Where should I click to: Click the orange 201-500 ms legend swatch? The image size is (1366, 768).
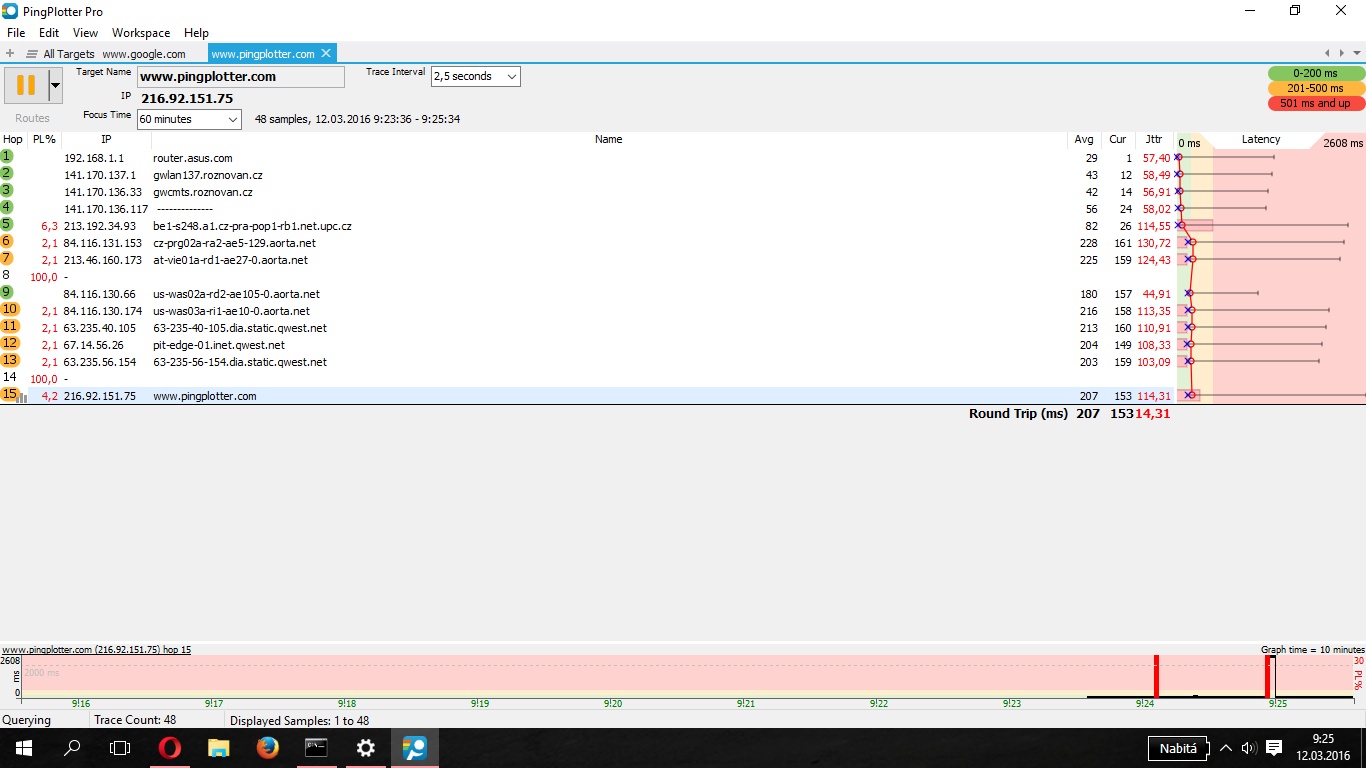pyautogui.click(x=1315, y=88)
